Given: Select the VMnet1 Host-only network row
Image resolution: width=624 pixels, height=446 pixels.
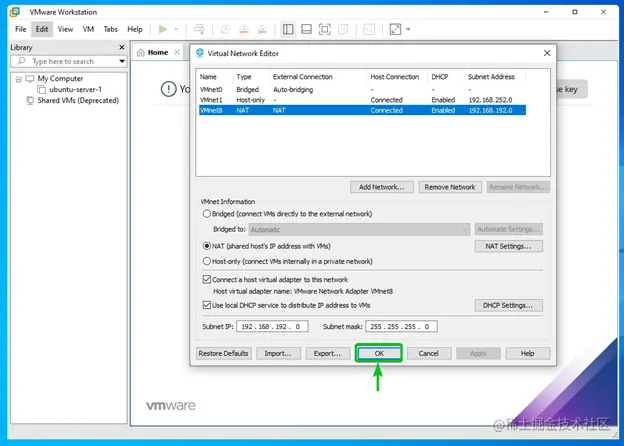Looking at the screenshot, I should (362, 100).
